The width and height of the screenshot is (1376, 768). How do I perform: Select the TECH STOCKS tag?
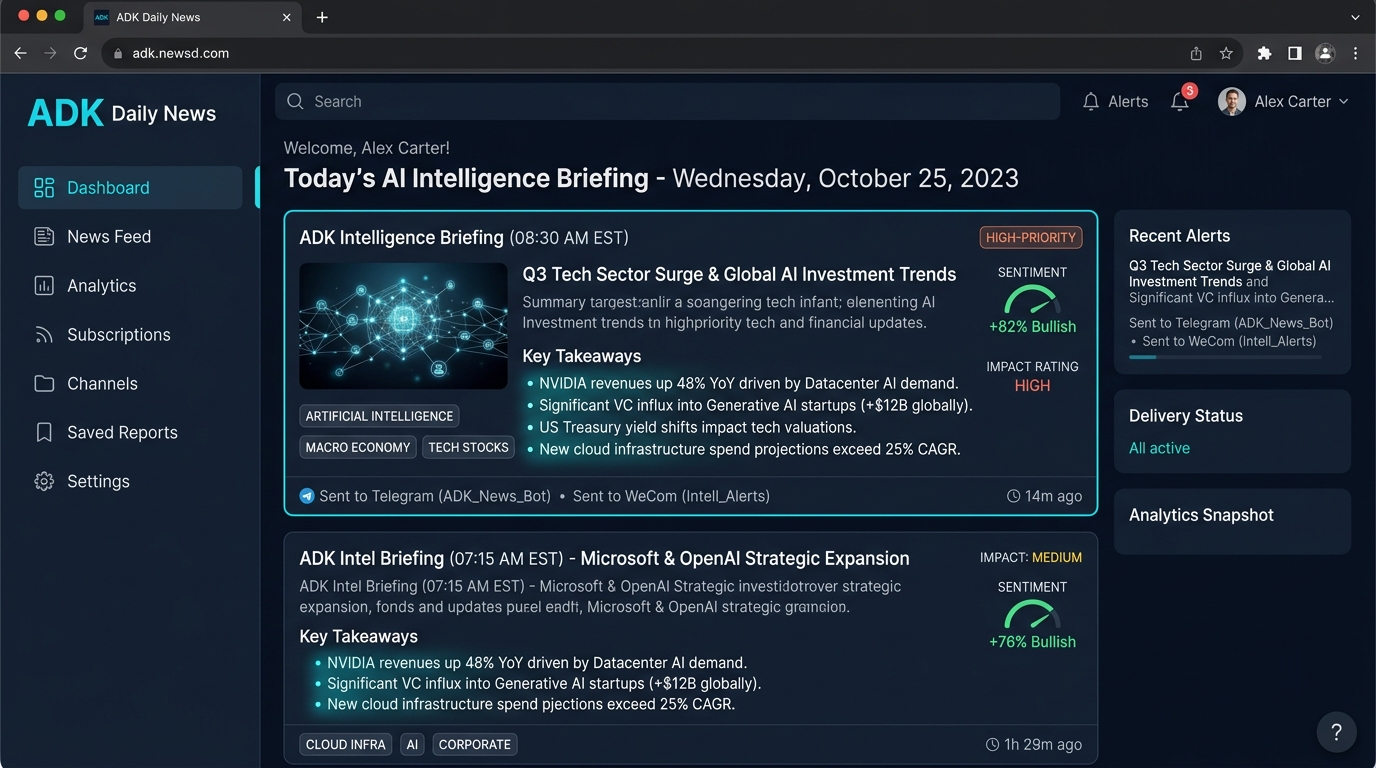coord(468,447)
